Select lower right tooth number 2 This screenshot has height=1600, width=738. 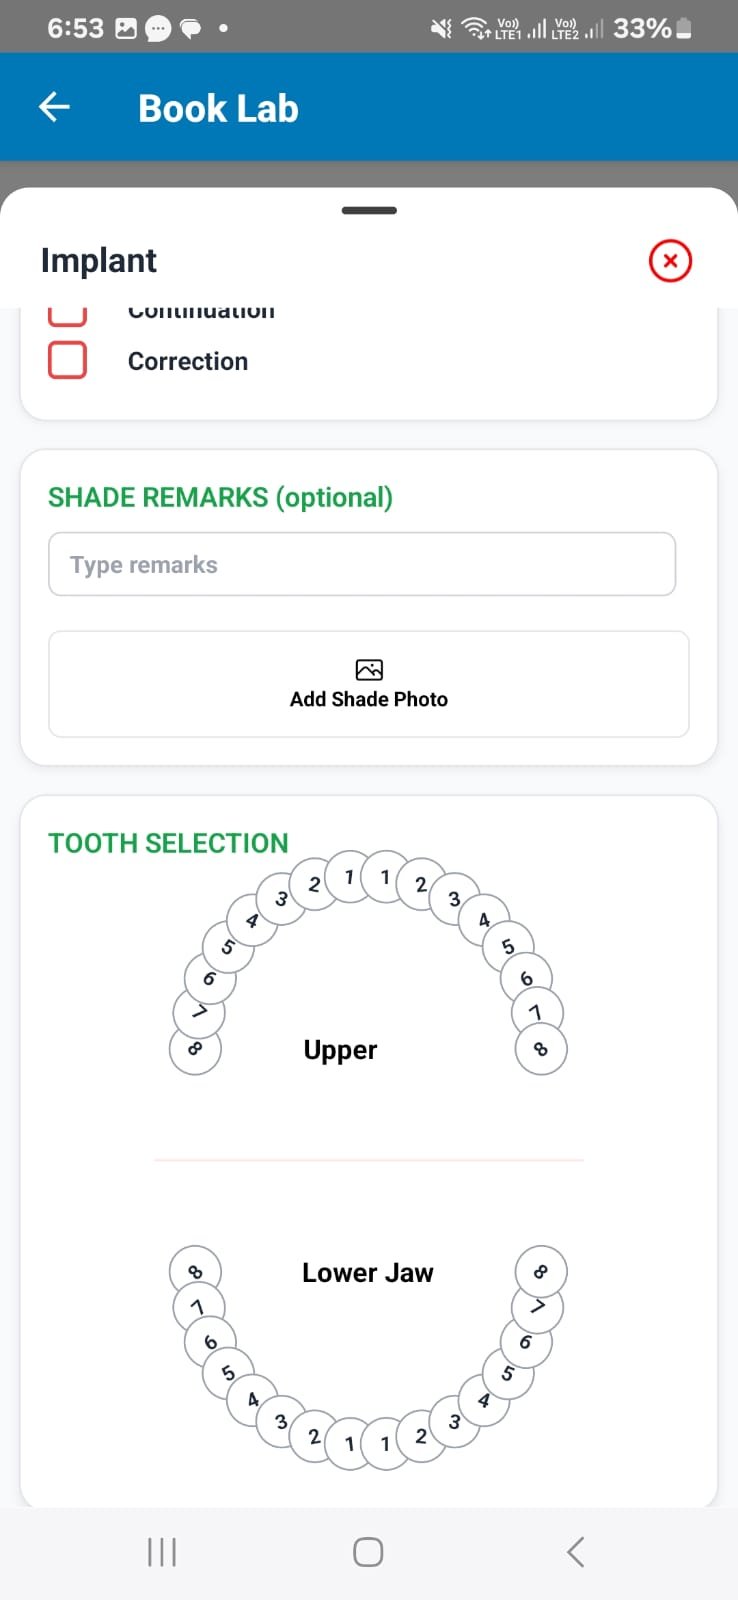click(421, 1437)
